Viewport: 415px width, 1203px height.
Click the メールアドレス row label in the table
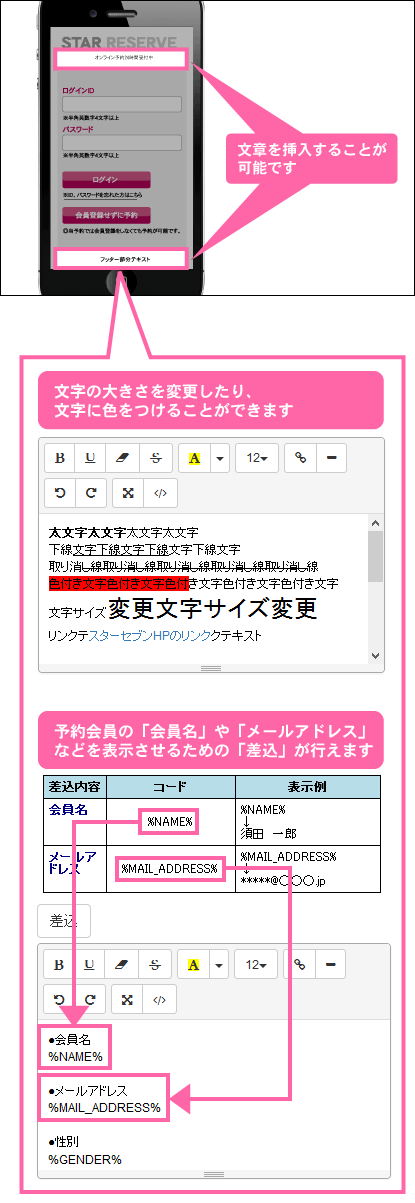coord(73,863)
